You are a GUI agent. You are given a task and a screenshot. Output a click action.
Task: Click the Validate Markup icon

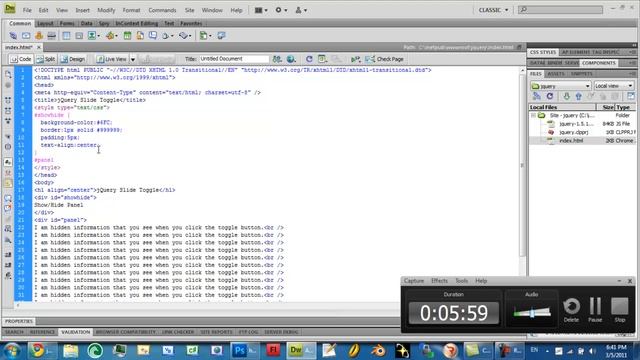pos(356,59)
